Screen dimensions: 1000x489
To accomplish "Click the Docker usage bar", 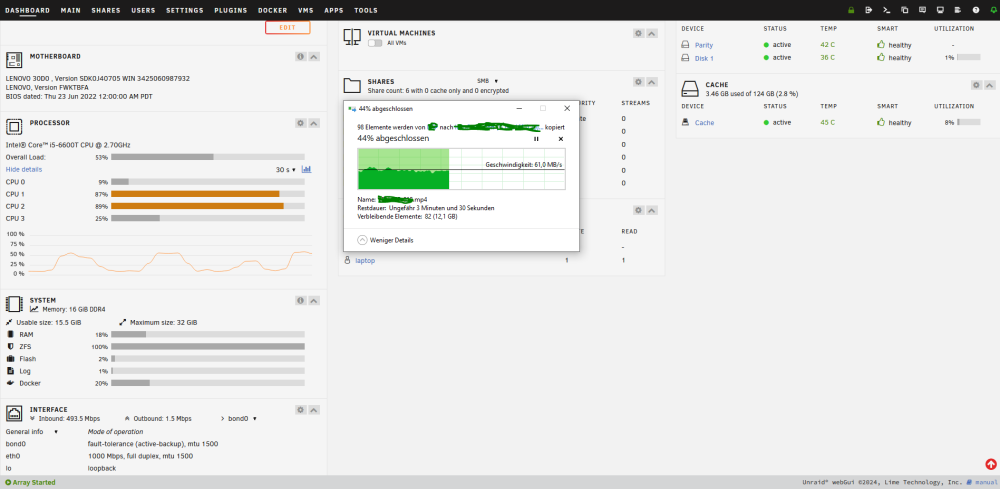I will pyautogui.click(x=208, y=383).
